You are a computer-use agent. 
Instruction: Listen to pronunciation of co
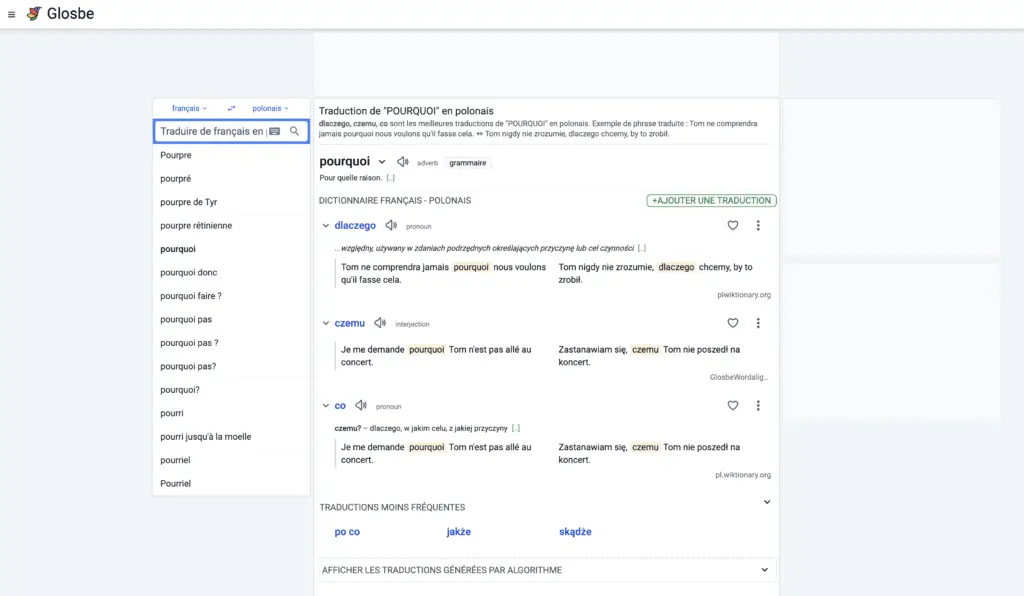361,406
